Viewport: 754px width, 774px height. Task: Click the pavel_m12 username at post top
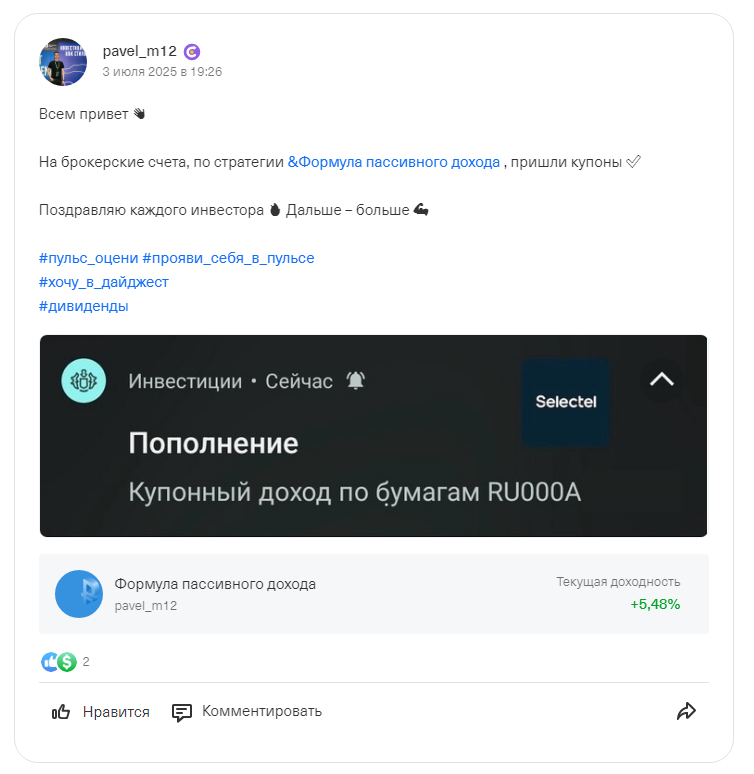[139, 51]
